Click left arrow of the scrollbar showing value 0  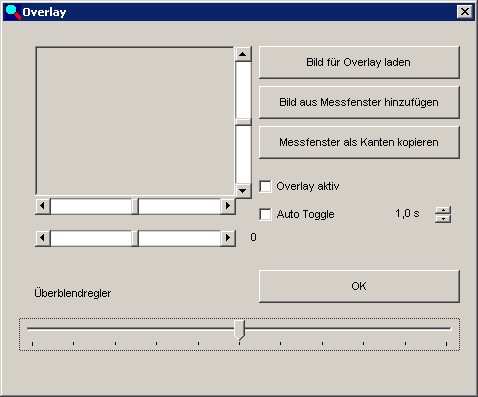pos(43,238)
